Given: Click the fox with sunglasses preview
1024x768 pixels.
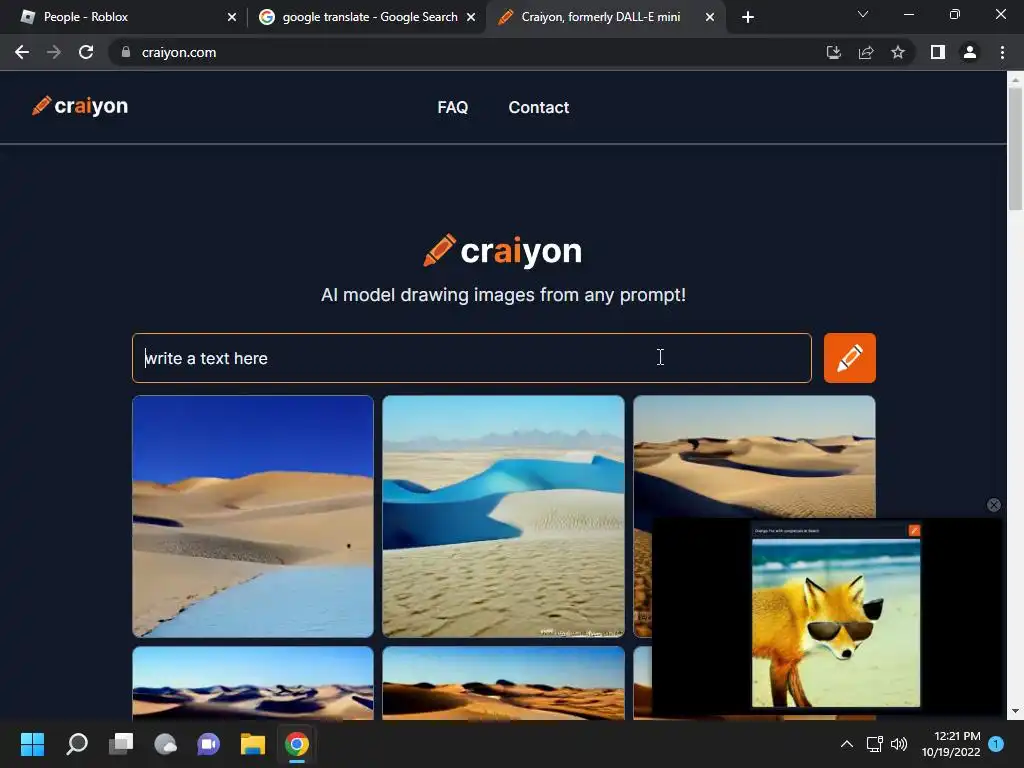Looking at the screenshot, I should [836, 622].
